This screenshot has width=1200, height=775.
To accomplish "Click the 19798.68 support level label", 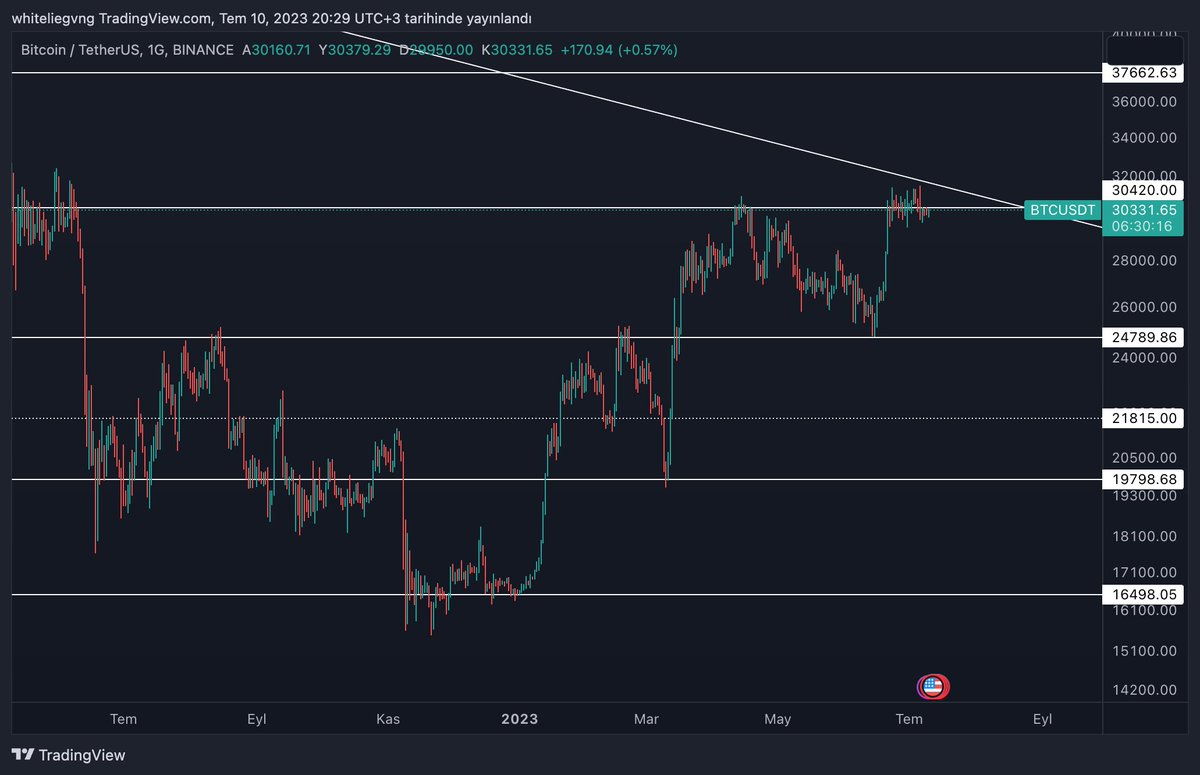I will (x=1143, y=479).
